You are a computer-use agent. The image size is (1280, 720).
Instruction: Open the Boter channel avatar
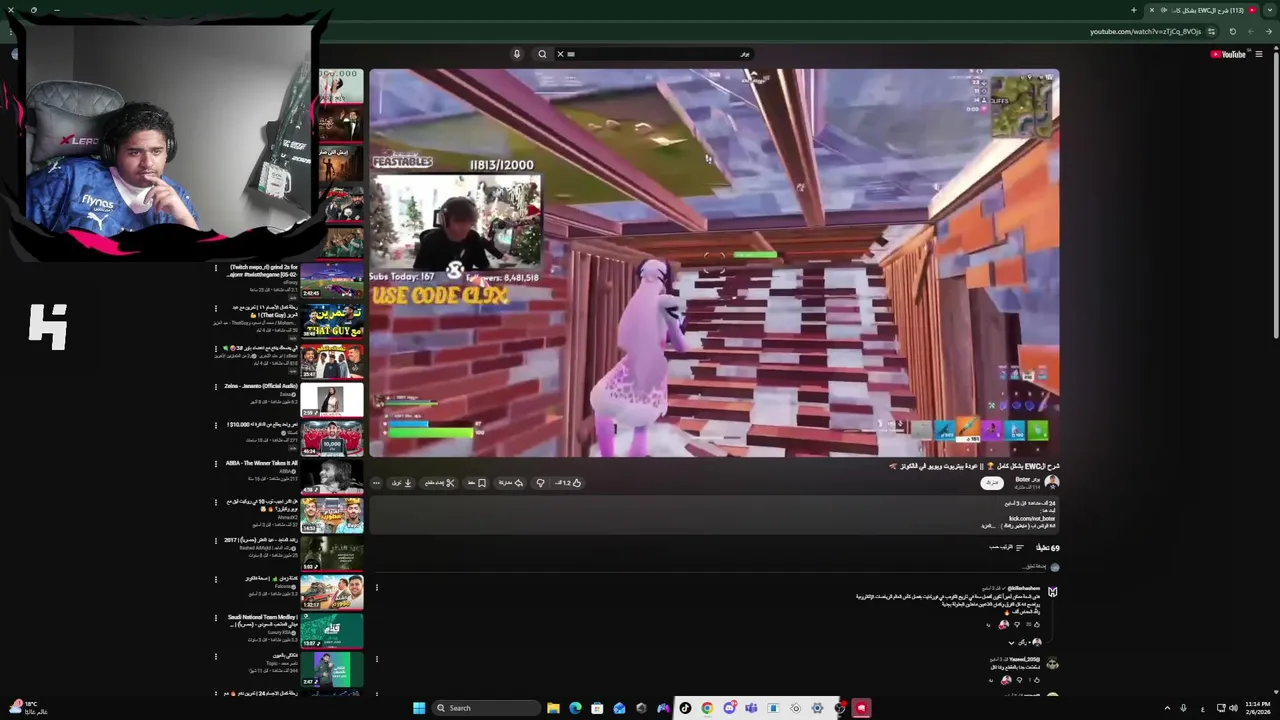point(1051,483)
